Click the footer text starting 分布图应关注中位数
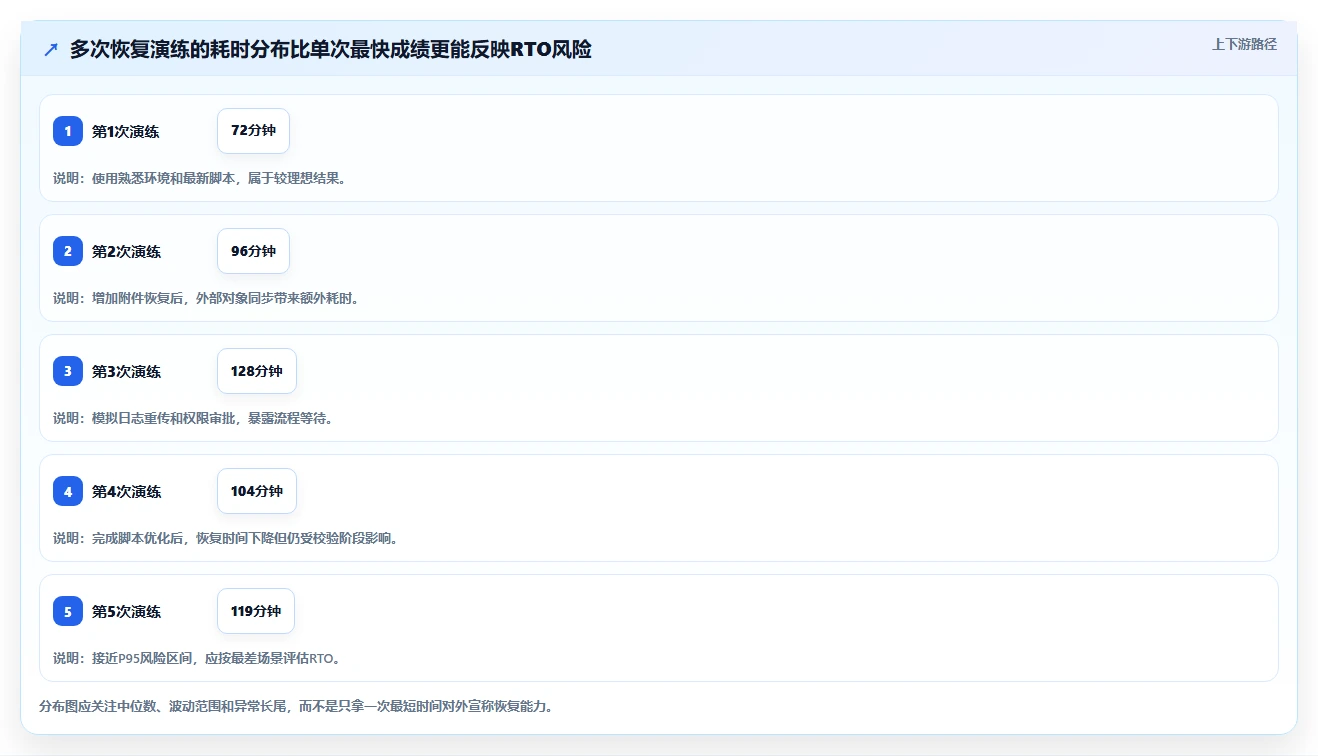 (x=296, y=706)
